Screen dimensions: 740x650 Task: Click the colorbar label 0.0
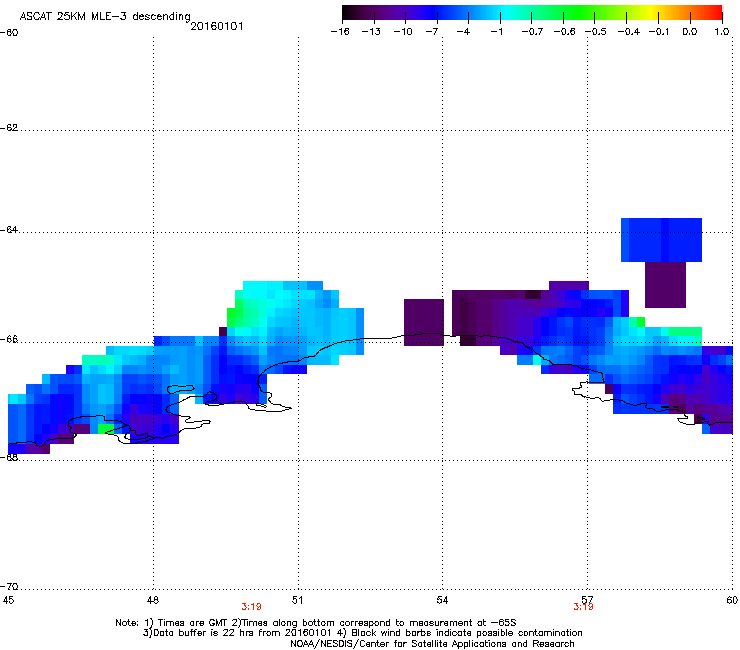click(690, 32)
